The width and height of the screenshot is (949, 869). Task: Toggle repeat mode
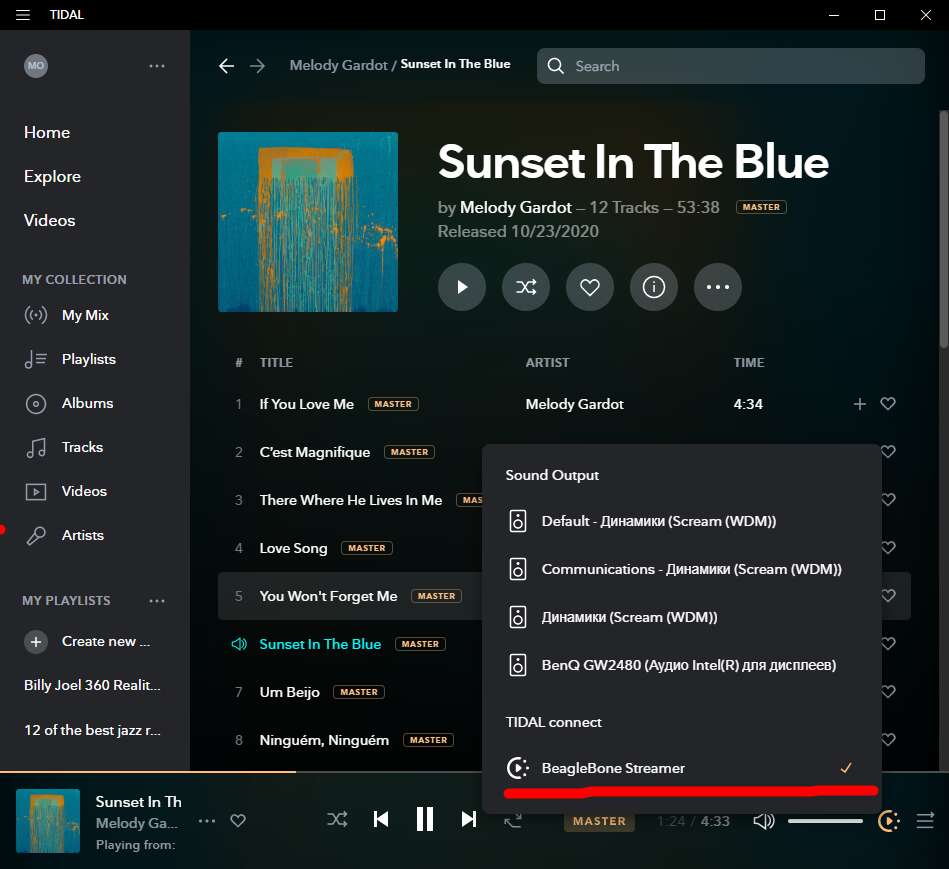513,821
